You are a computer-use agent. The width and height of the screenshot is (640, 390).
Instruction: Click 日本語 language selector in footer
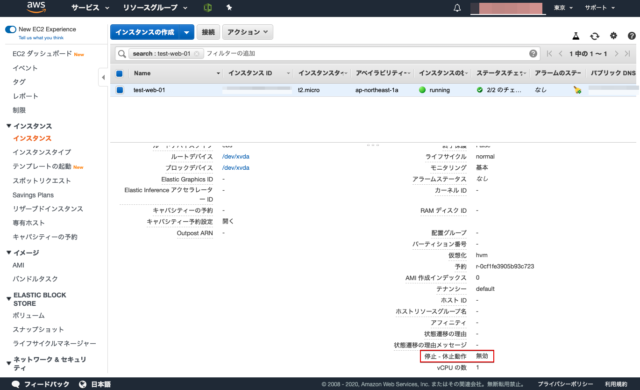100,384
